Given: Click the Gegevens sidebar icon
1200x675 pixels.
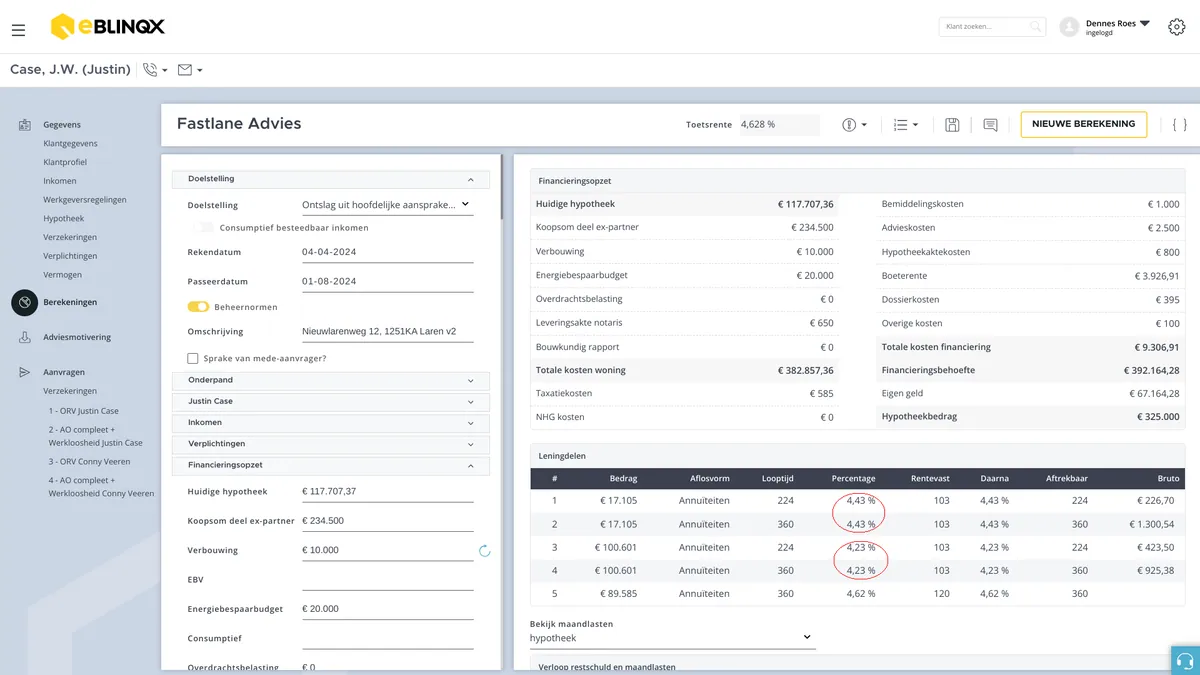Looking at the screenshot, I should pyautogui.click(x=24, y=125).
